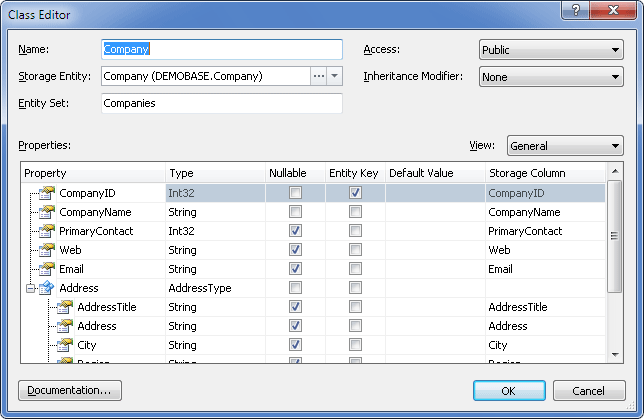Click the Entity Set field
The image size is (644, 419).
[x=222, y=103]
